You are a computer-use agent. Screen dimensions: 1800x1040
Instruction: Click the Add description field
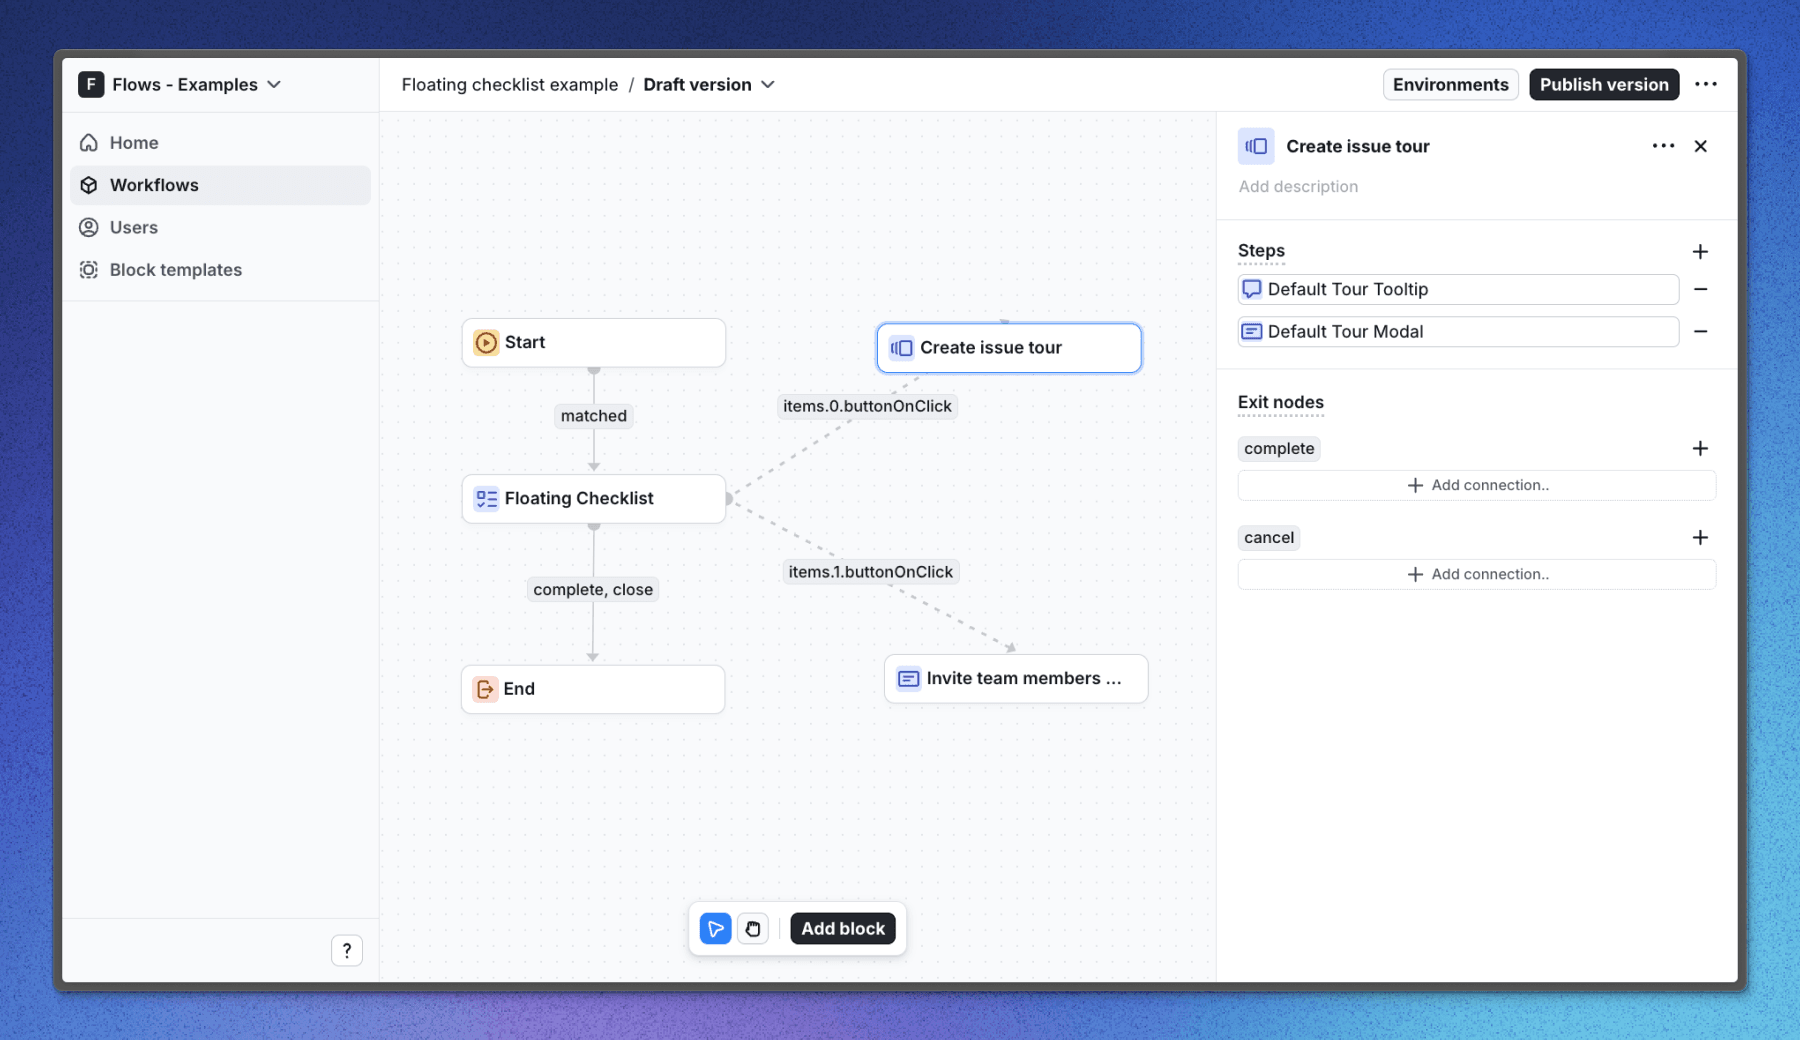[1298, 187]
